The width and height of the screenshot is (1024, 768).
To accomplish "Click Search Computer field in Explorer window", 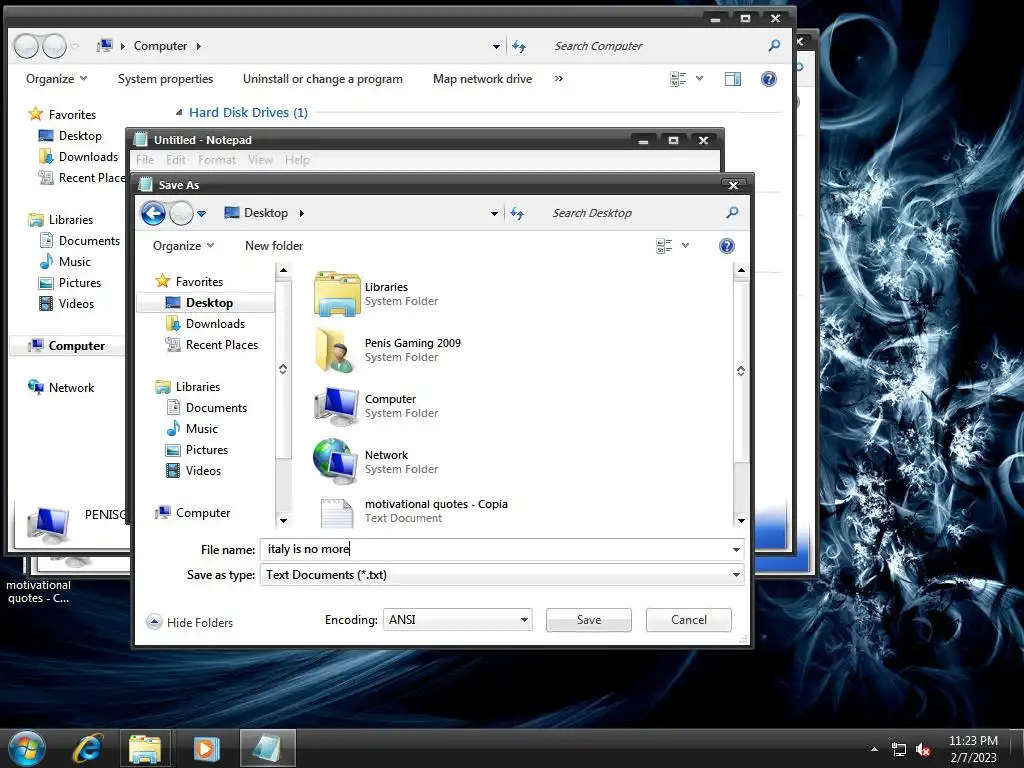I will 653,46.
